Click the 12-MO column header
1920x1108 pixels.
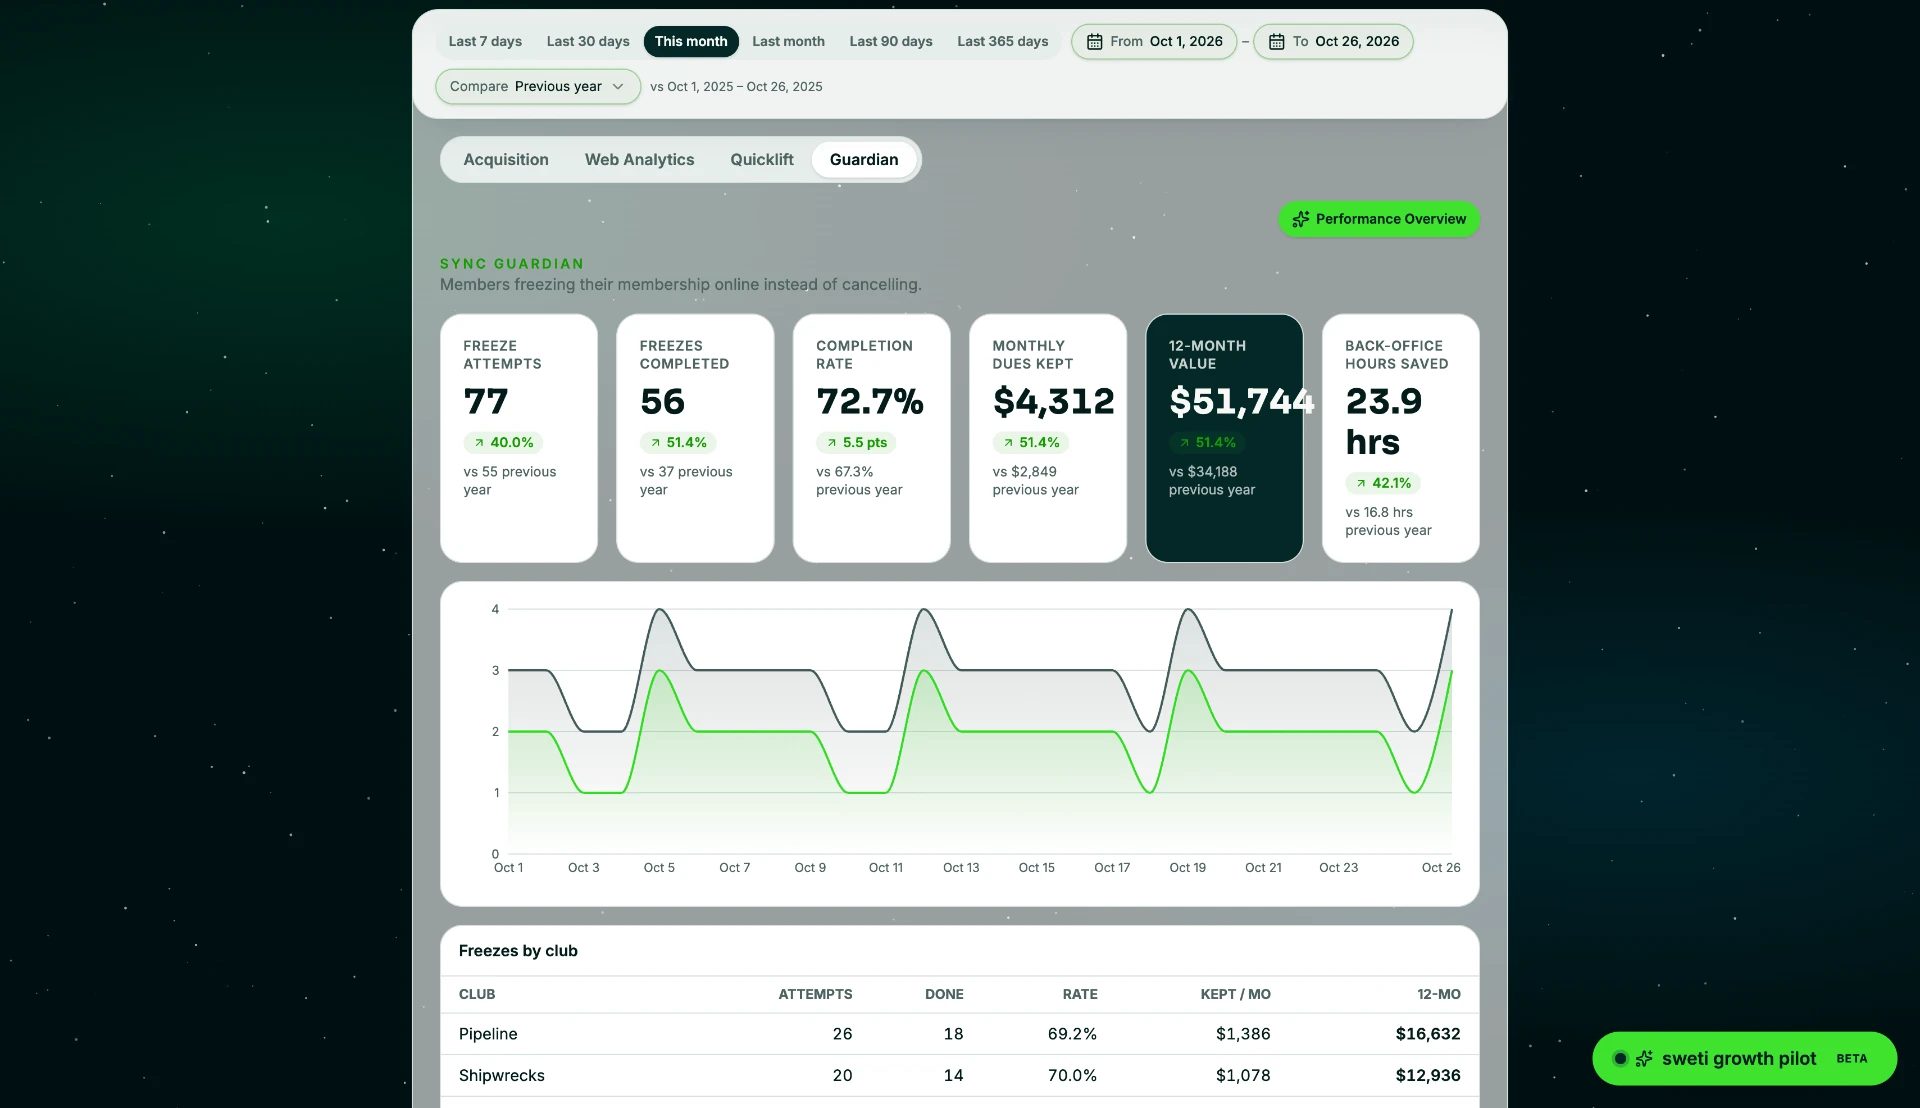[1438, 994]
